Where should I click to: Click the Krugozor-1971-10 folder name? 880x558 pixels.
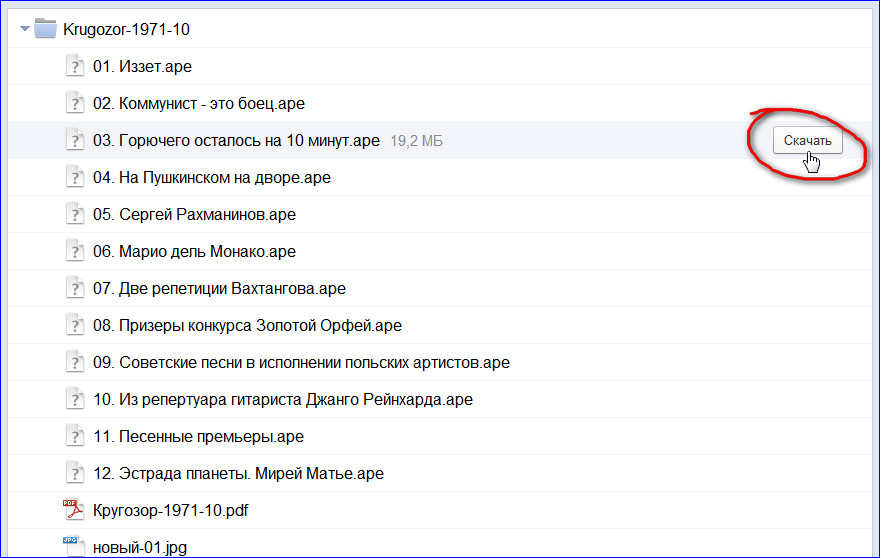[x=126, y=29]
